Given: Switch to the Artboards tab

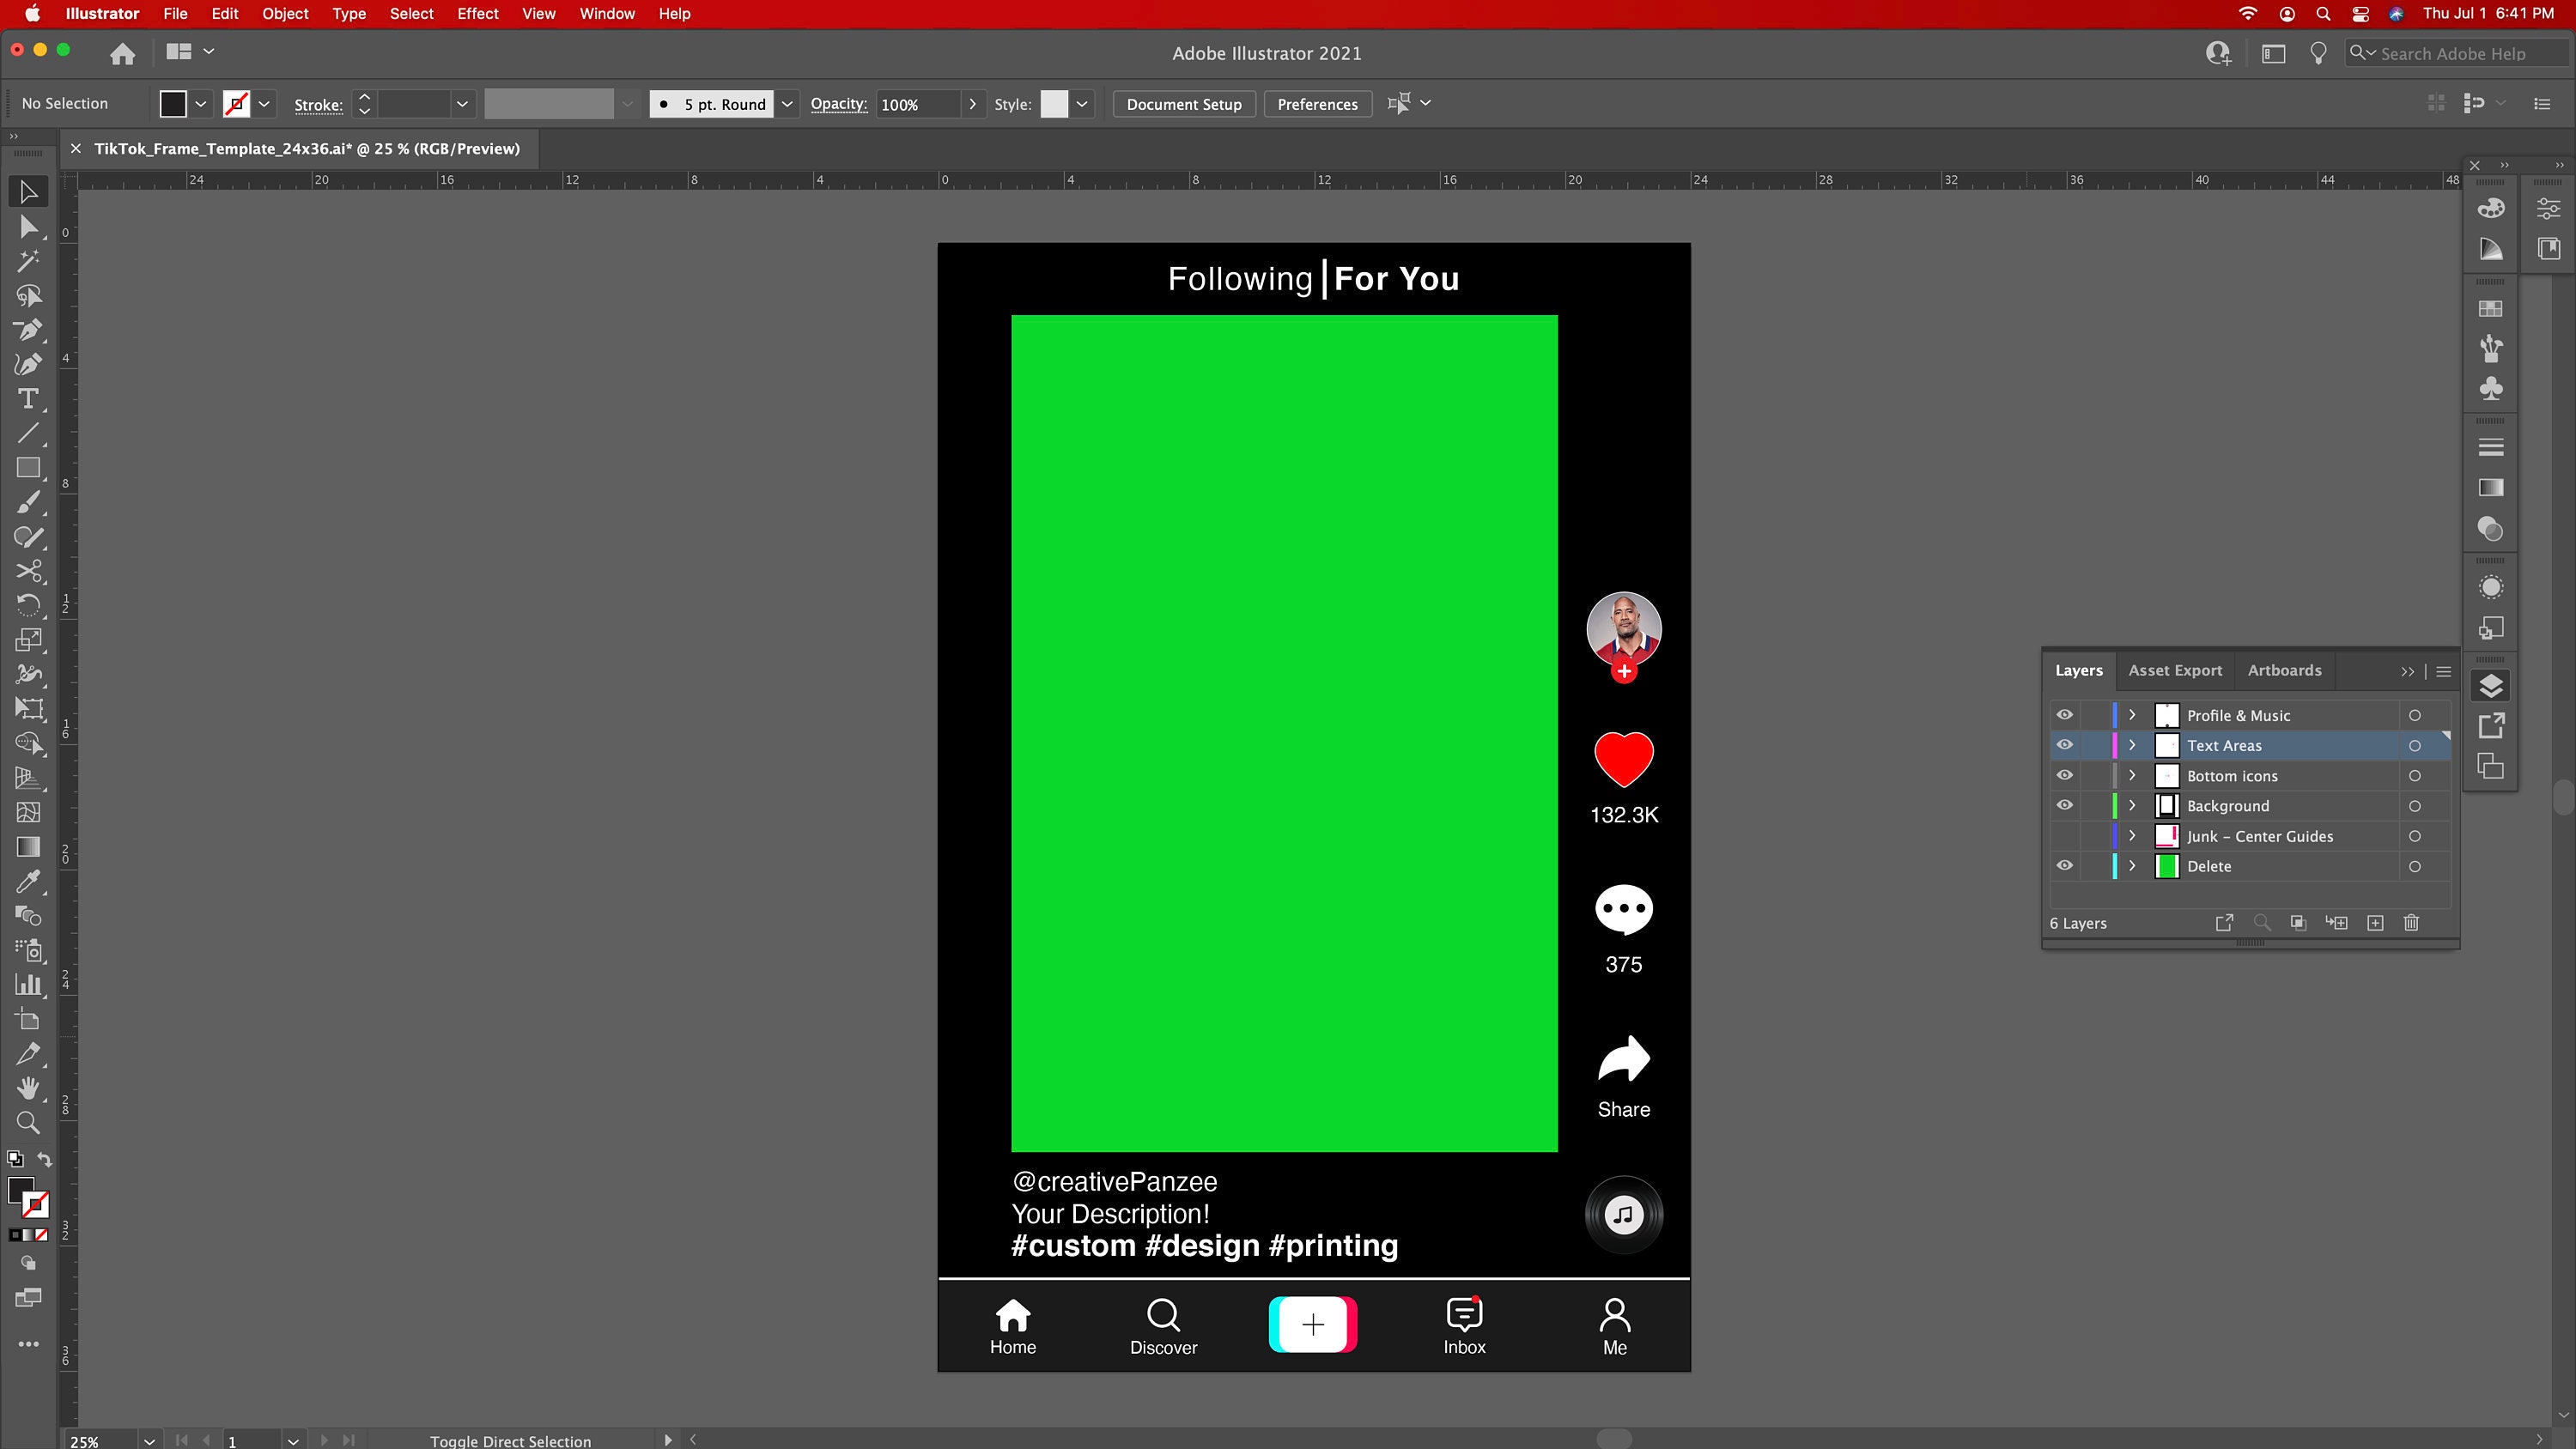Looking at the screenshot, I should 2284,670.
